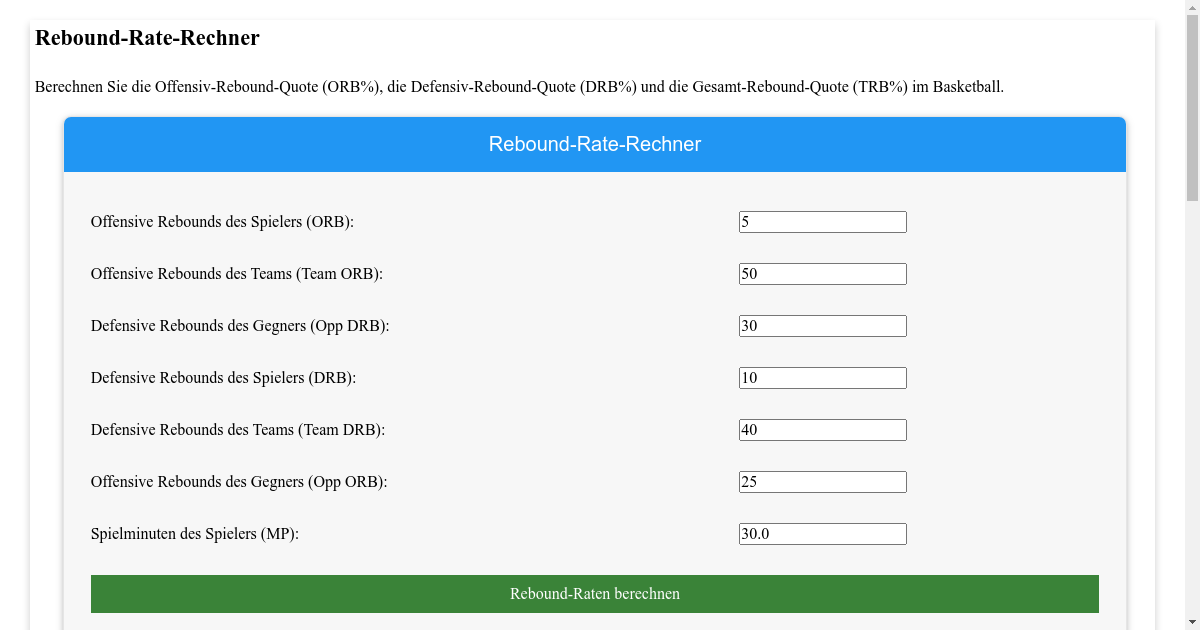Click the scrollbar down arrow

pyautogui.click(x=1191, y=621)
